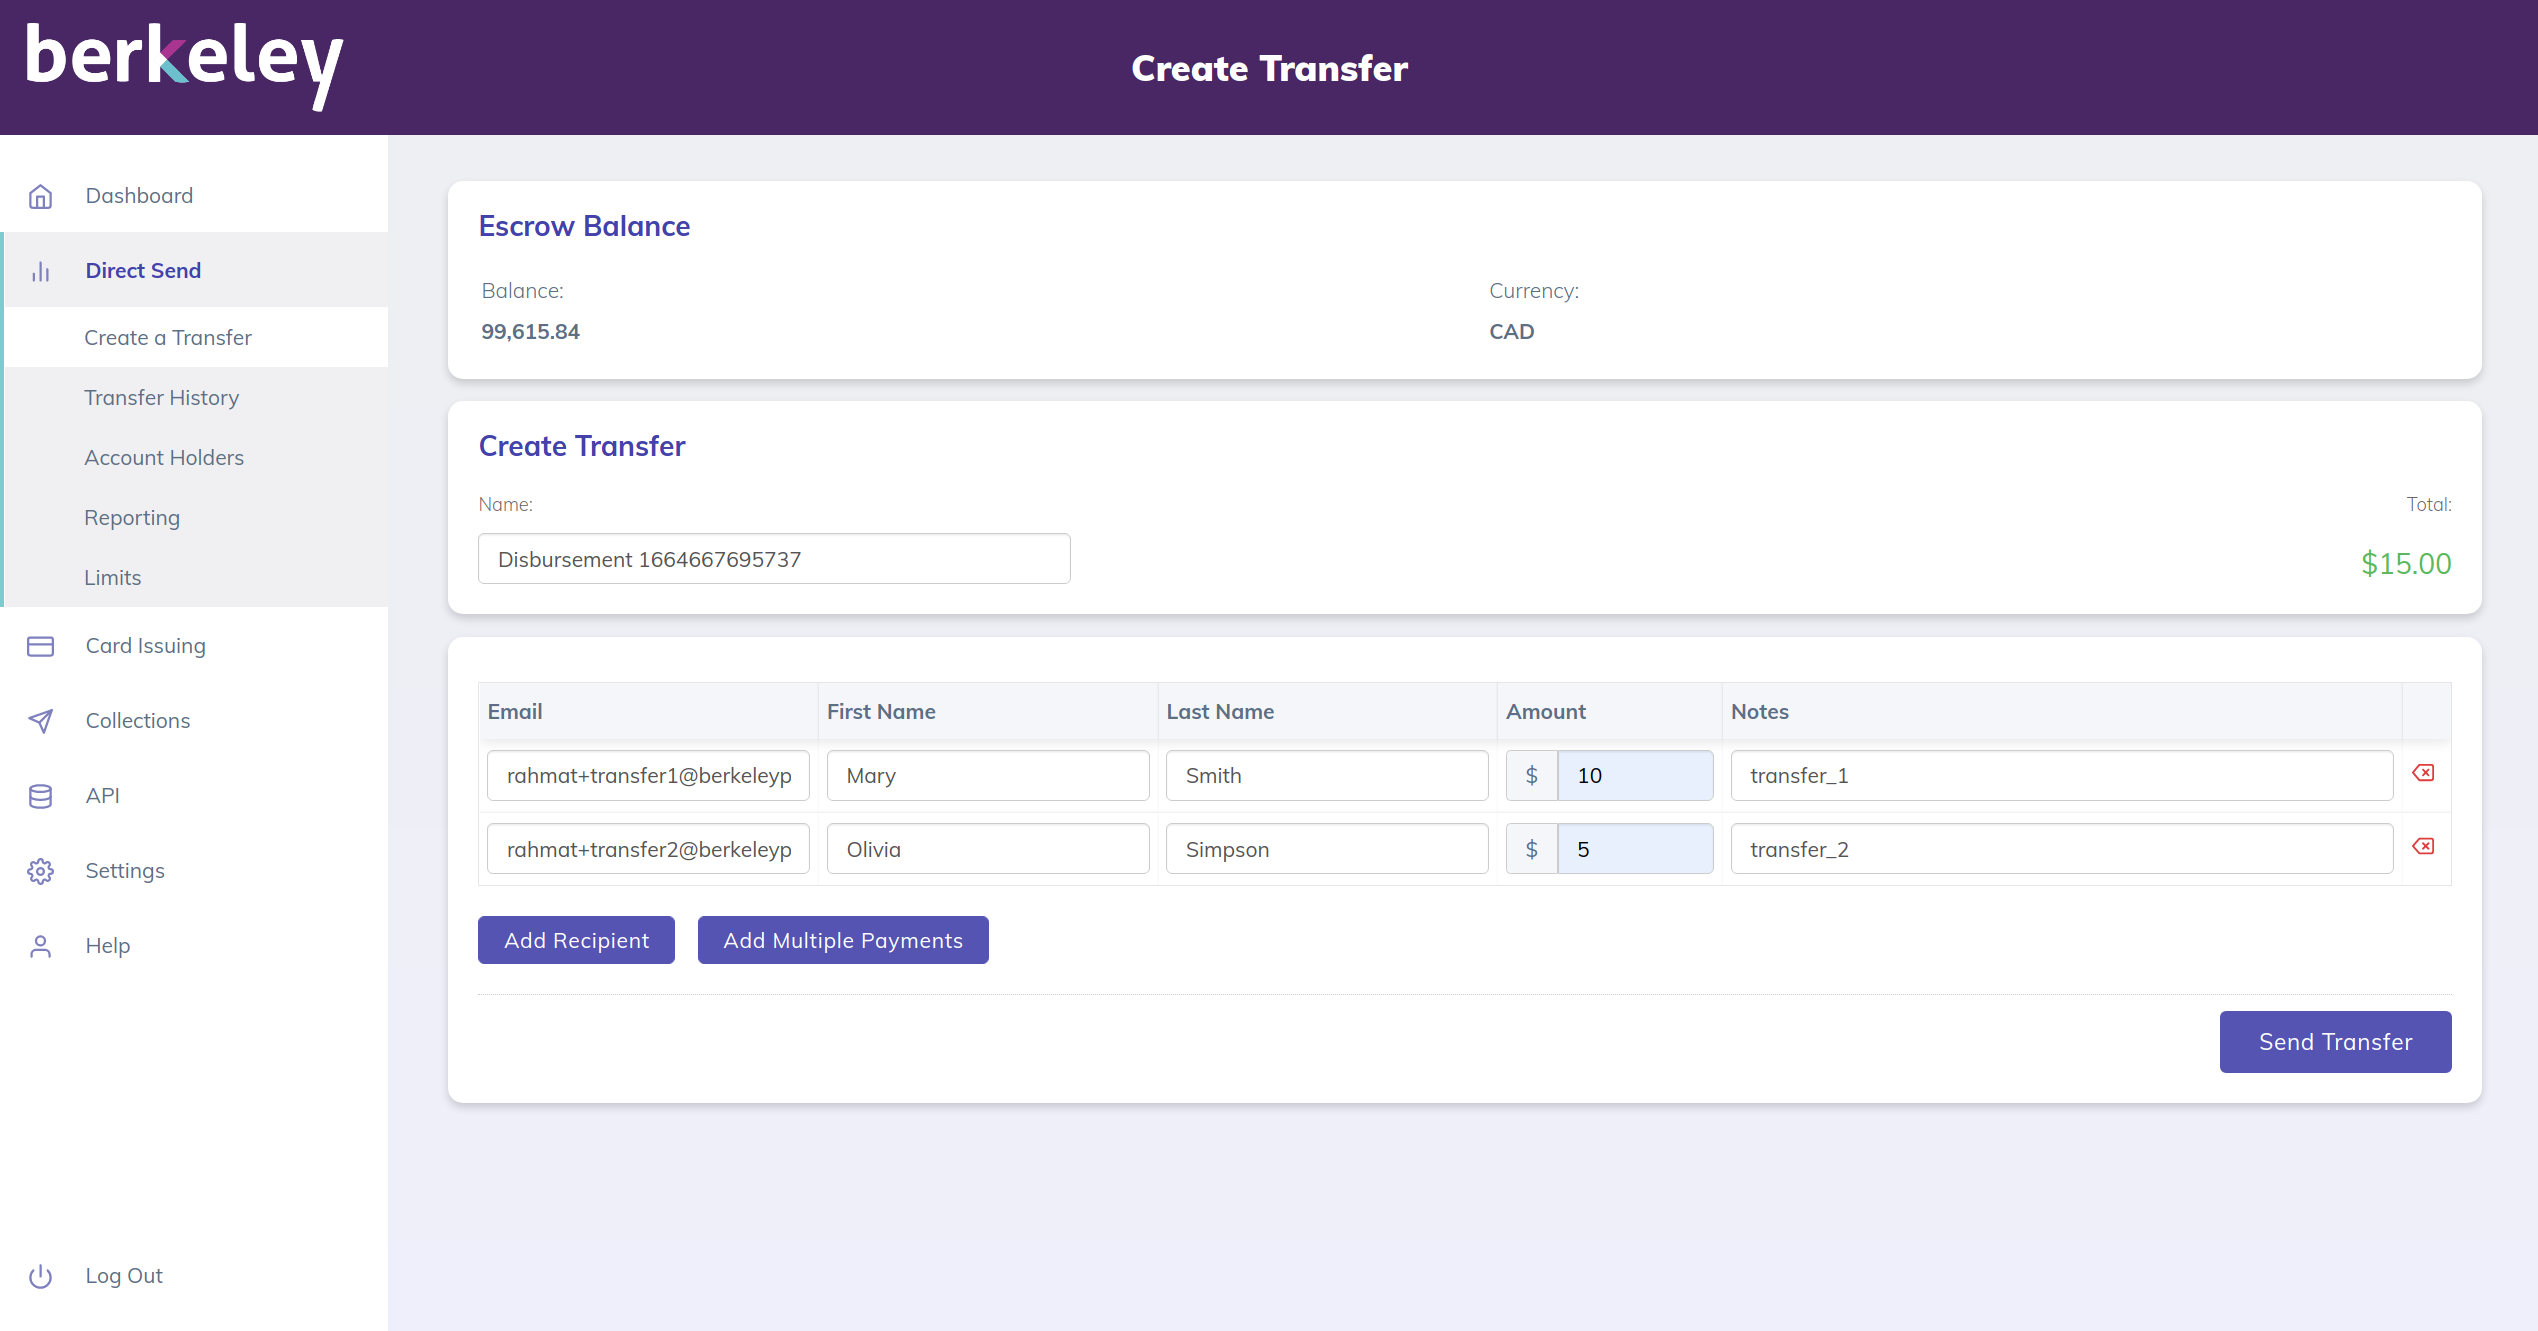The width and height of the screenshot is (2538, 1331).
Task: Click the Collections paper plane icon
Action: pos(40,721)
